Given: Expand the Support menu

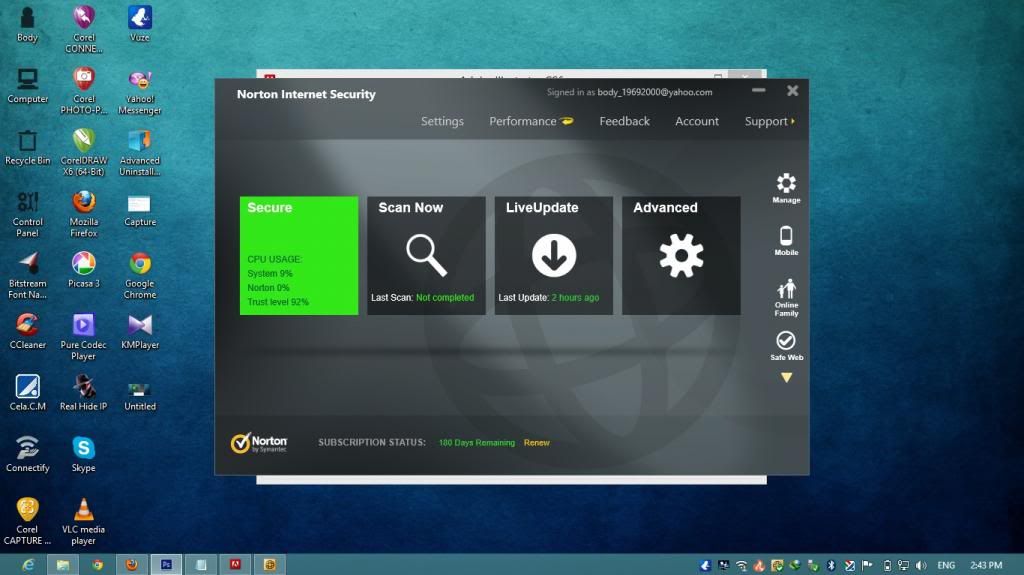Looking at the screenshot, I should (769, 122).
